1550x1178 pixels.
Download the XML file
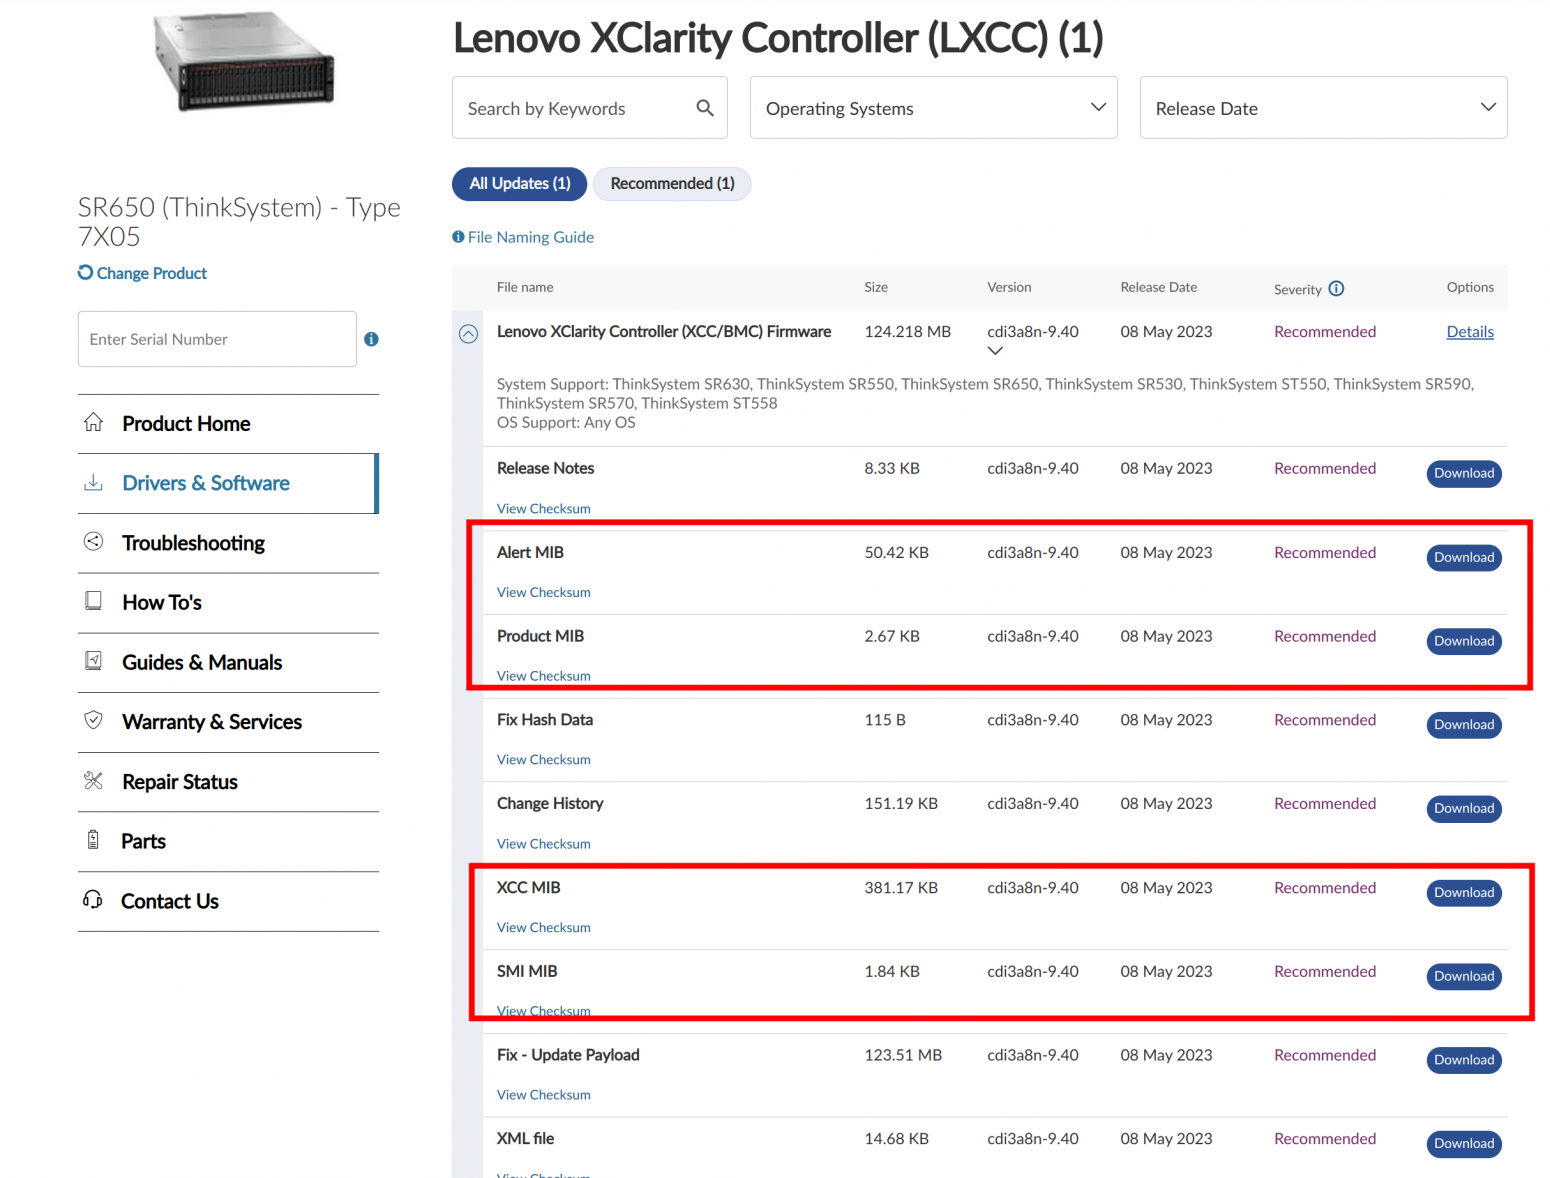click(x=1464, y=1144)
